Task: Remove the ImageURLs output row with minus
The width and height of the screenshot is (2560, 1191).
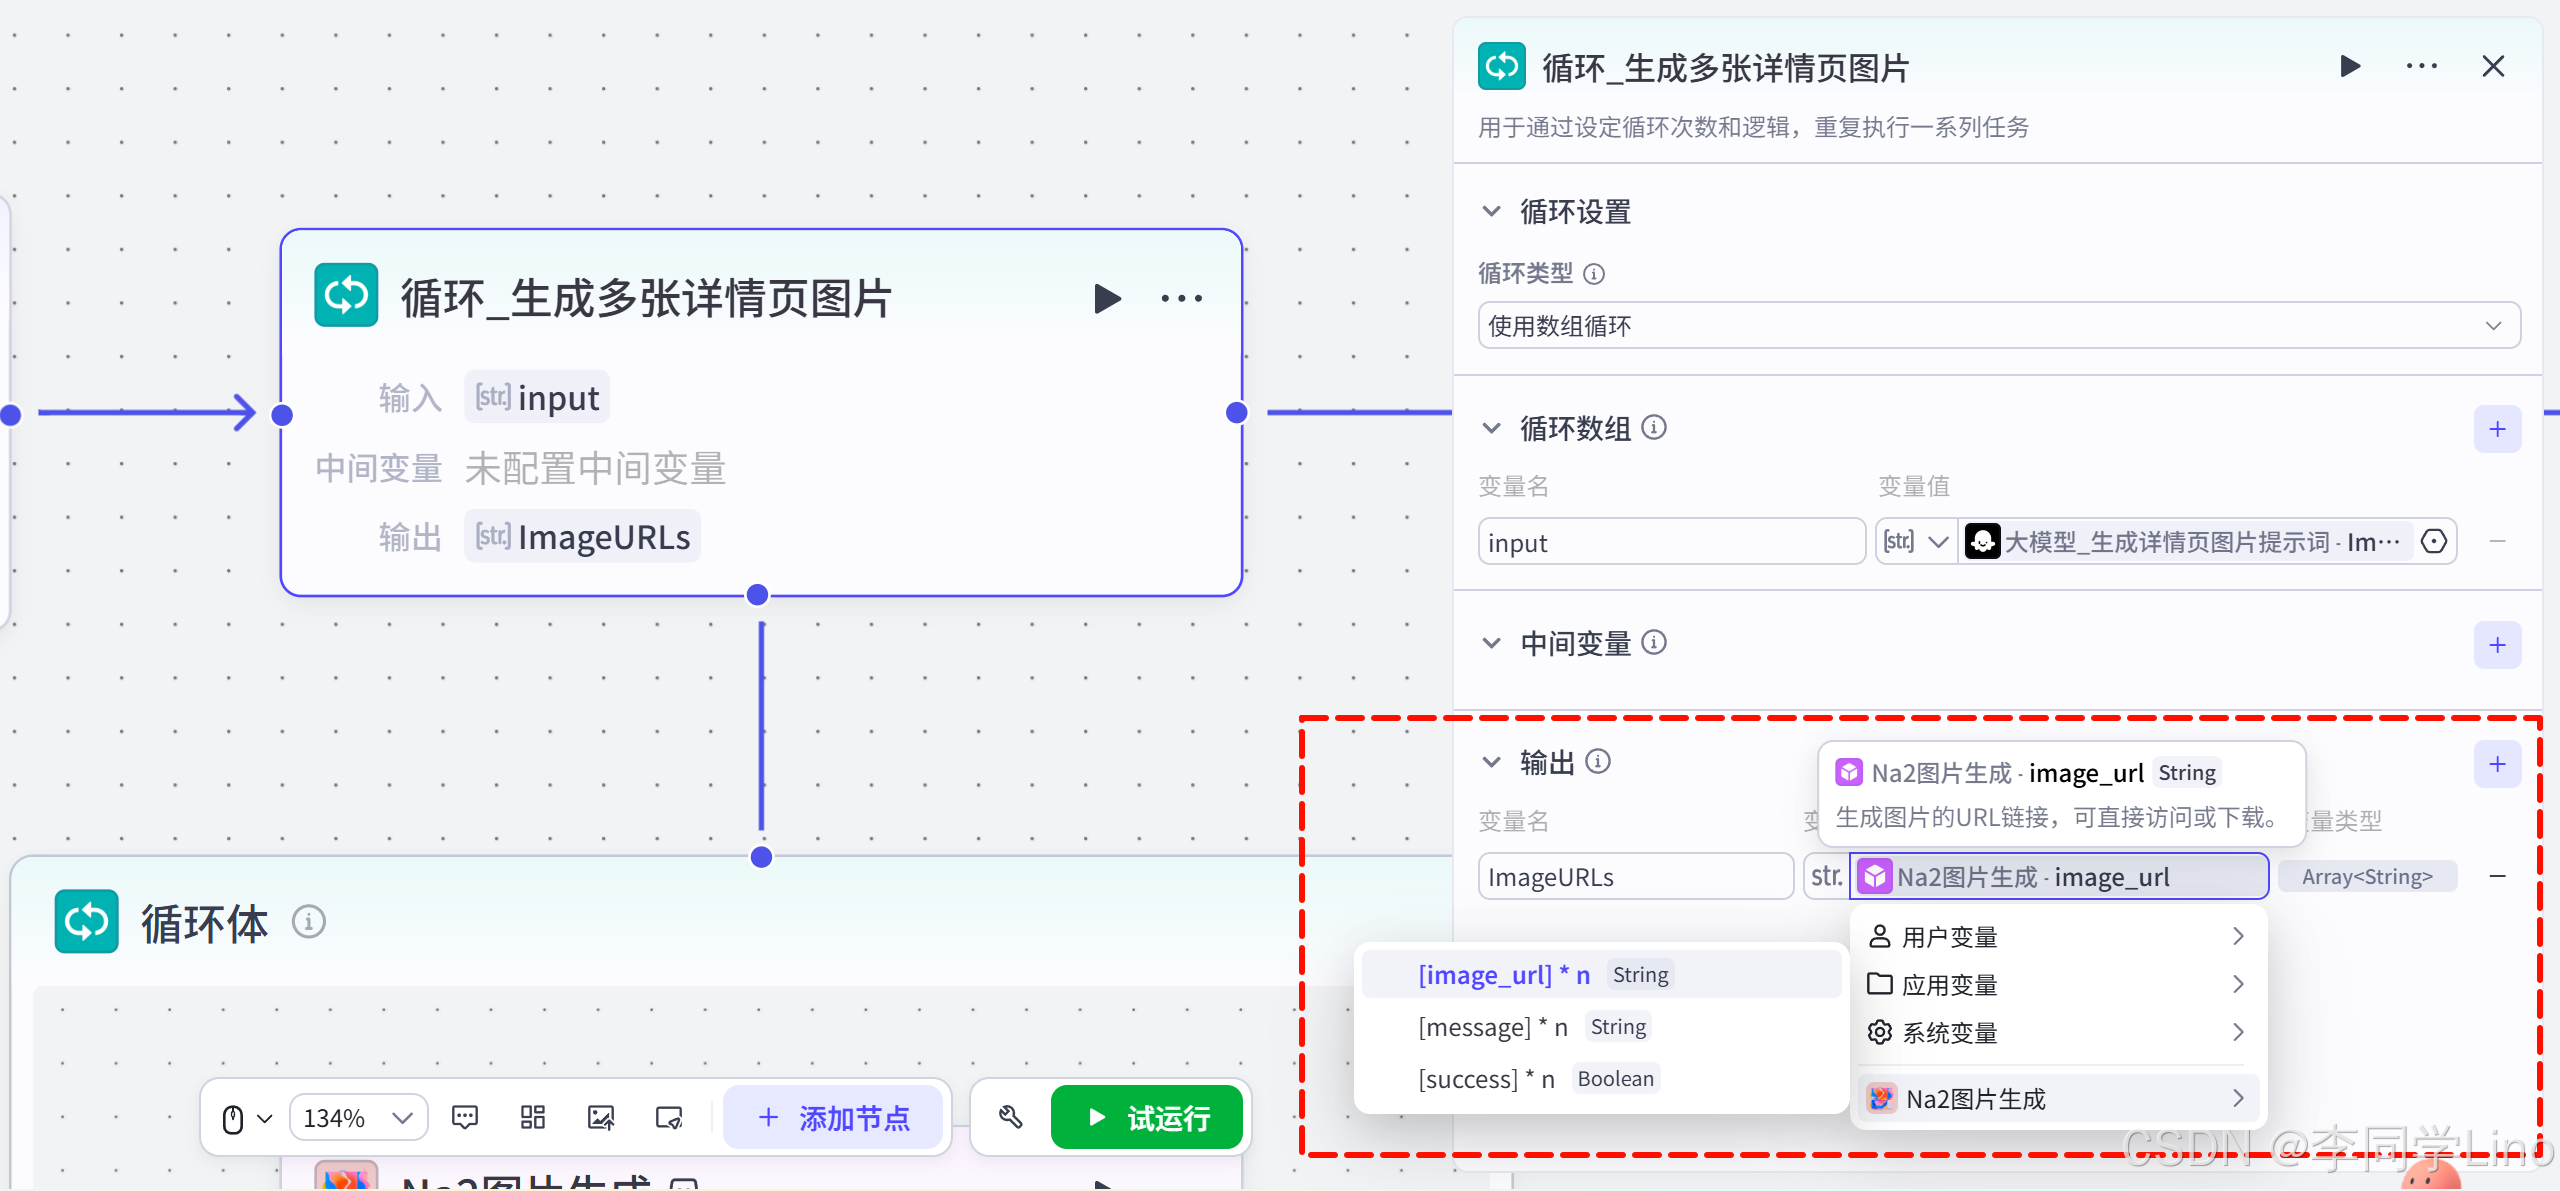Action: (2497, 876)
